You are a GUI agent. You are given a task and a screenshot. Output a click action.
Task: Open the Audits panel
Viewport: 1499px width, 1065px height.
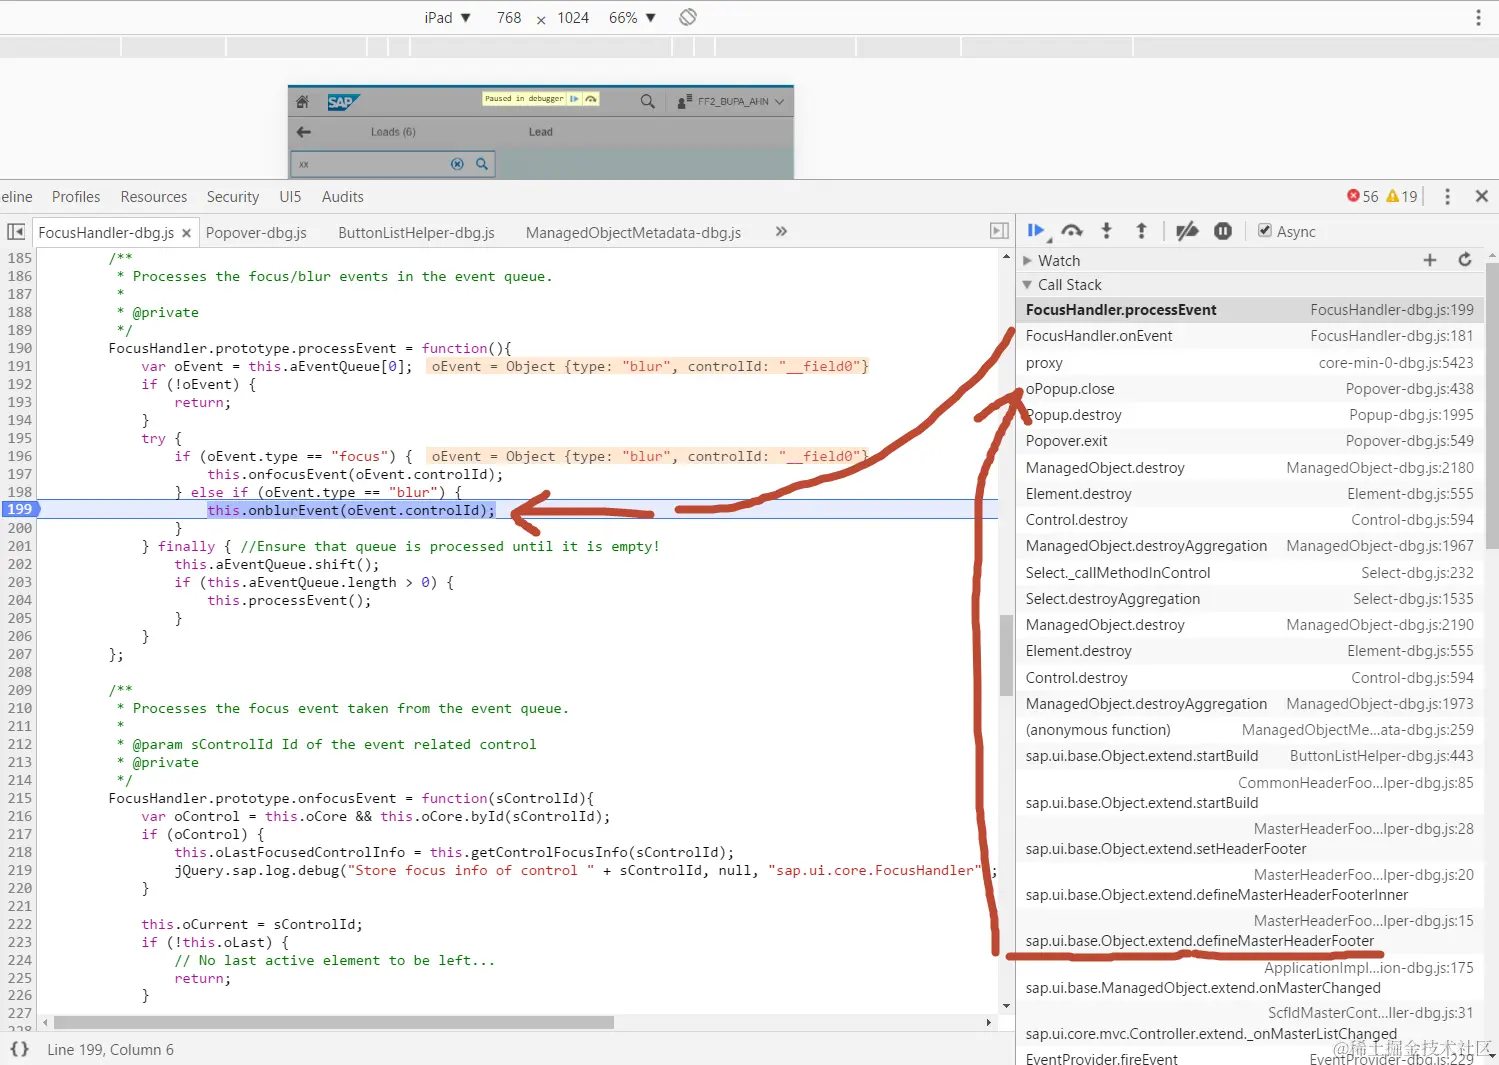click(343, 197)
